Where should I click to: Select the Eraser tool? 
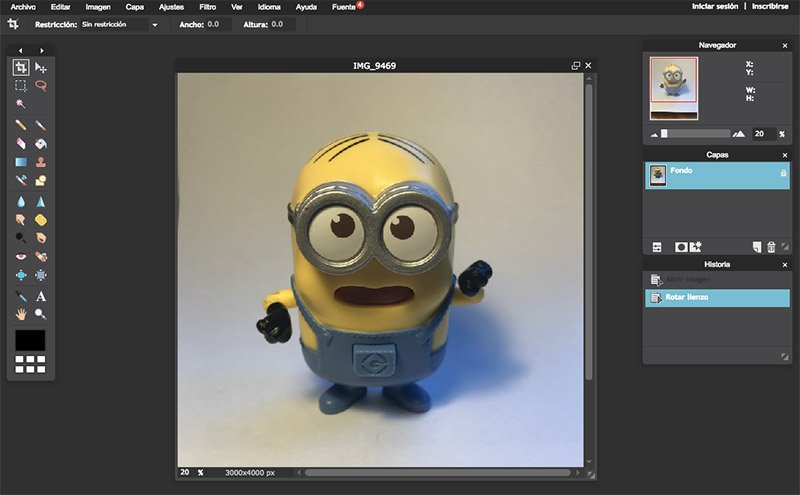(21, 144)
